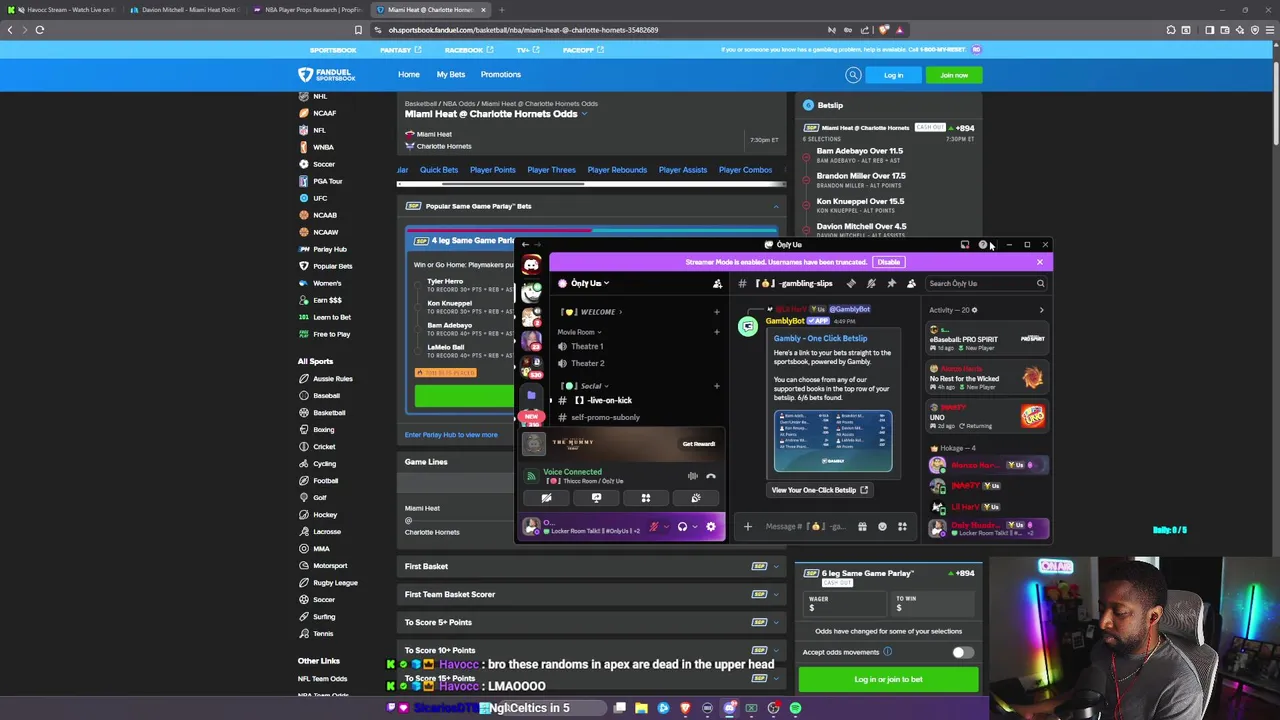Open File Explorer from the taskbar
The height and width of the screenshot is (720, 1280).
641,708
